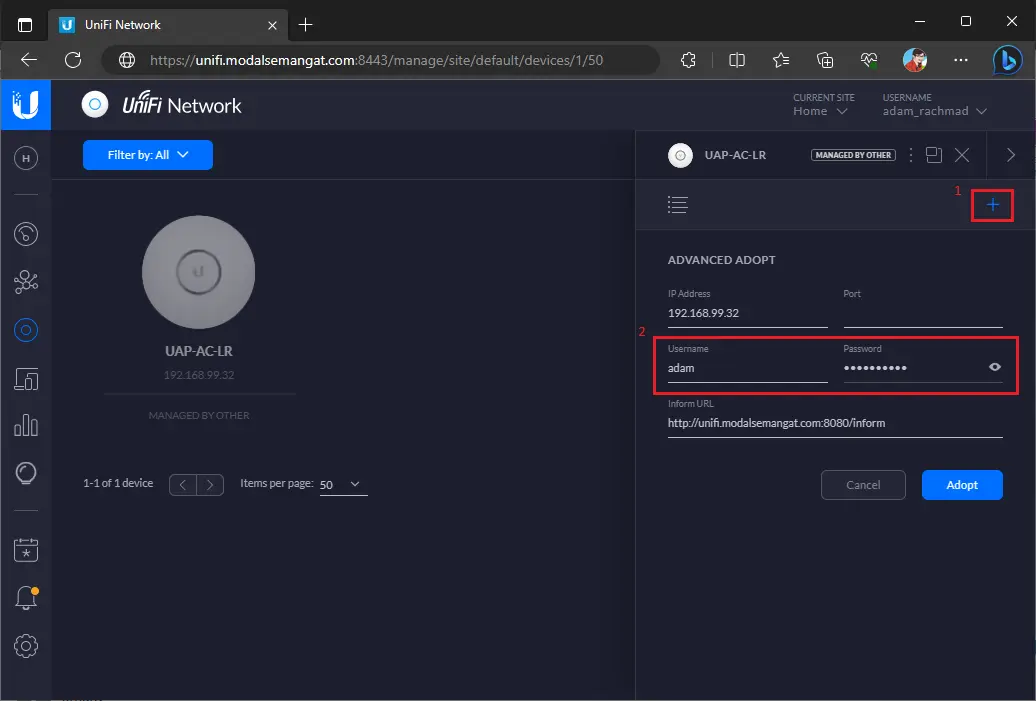This screenshot has height=701, width=1036.
Task: Select the UAP-AC-LR device thumbnail
Action: (x=198, y=272)
